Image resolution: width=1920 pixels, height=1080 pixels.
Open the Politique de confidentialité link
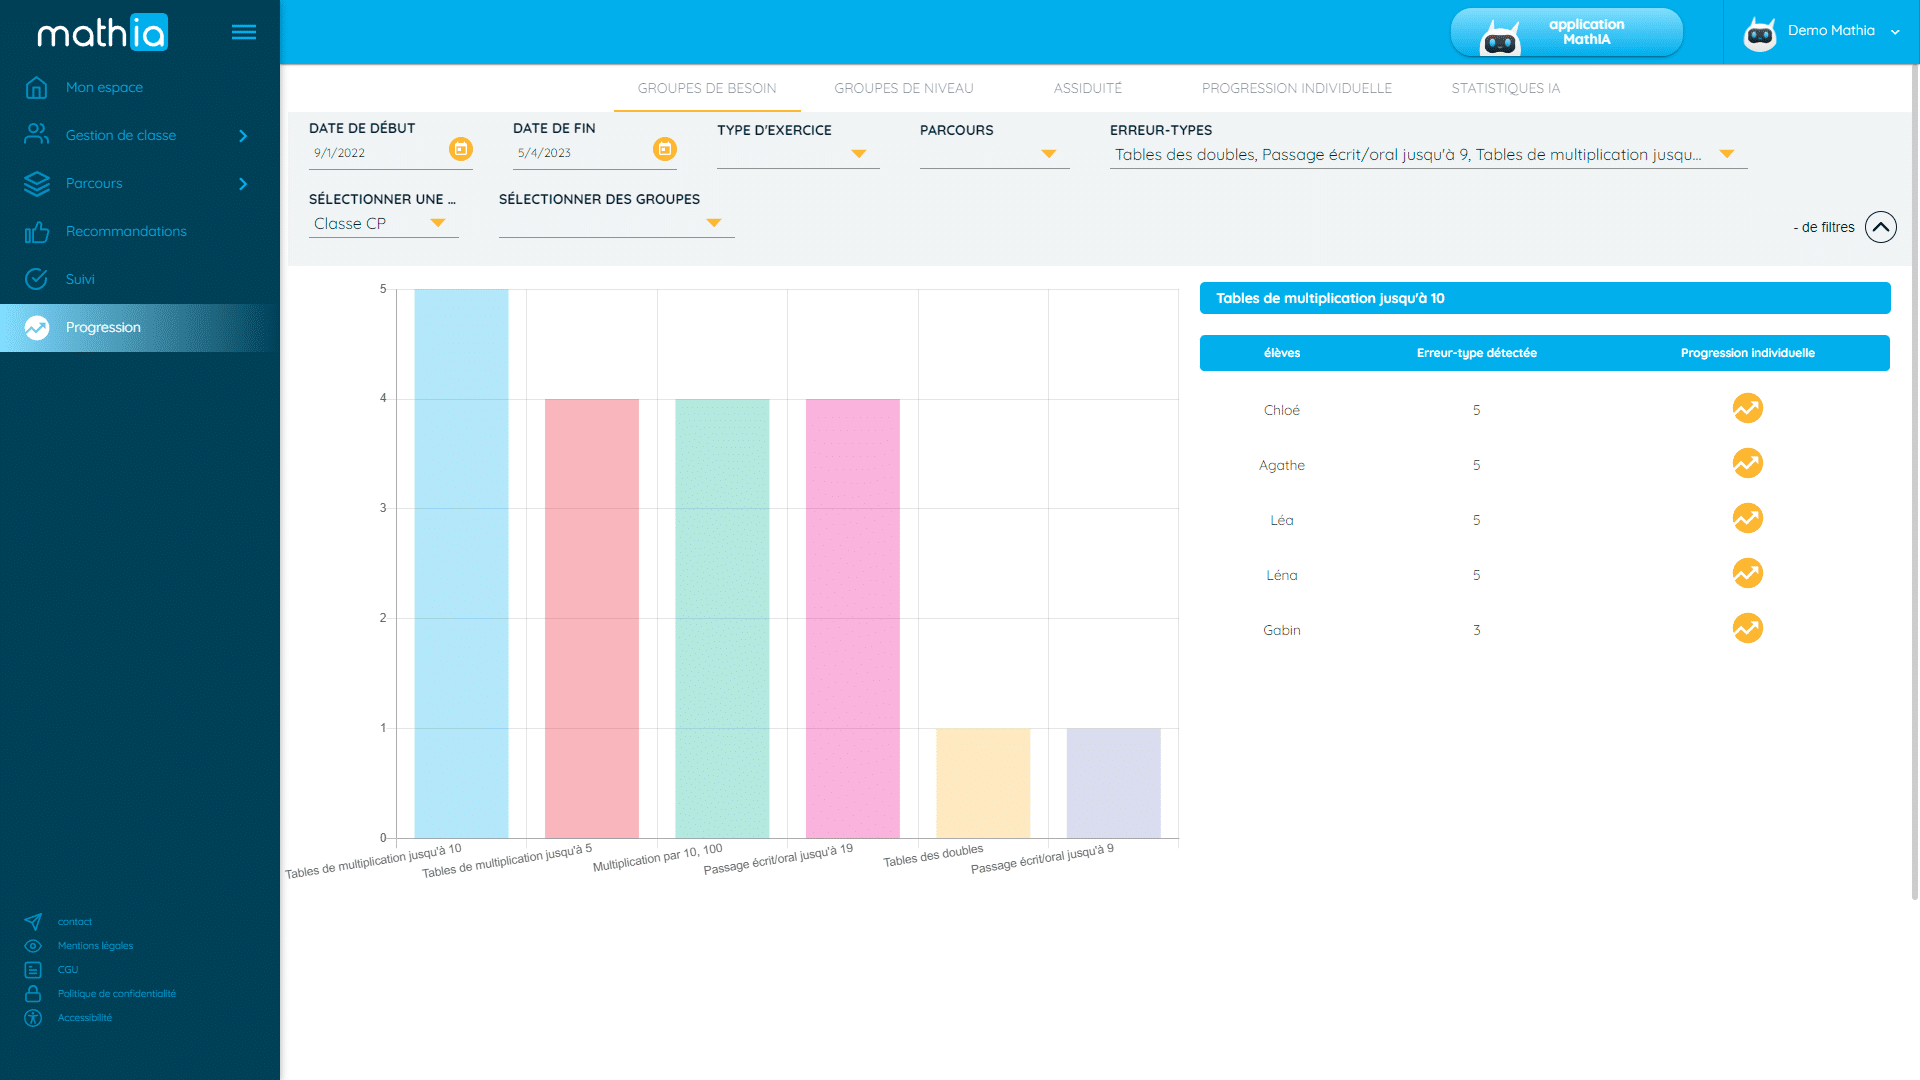point(116,994)
